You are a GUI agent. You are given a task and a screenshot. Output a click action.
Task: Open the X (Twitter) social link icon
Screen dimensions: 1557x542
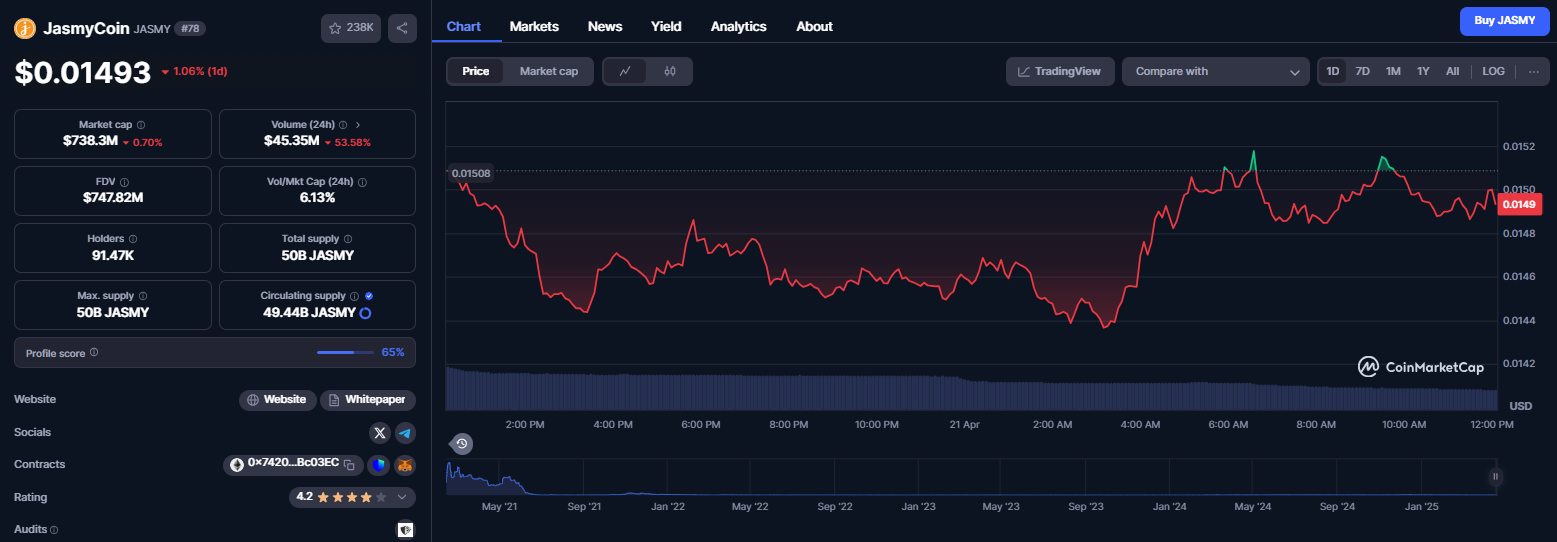click(x=379, y=433)
